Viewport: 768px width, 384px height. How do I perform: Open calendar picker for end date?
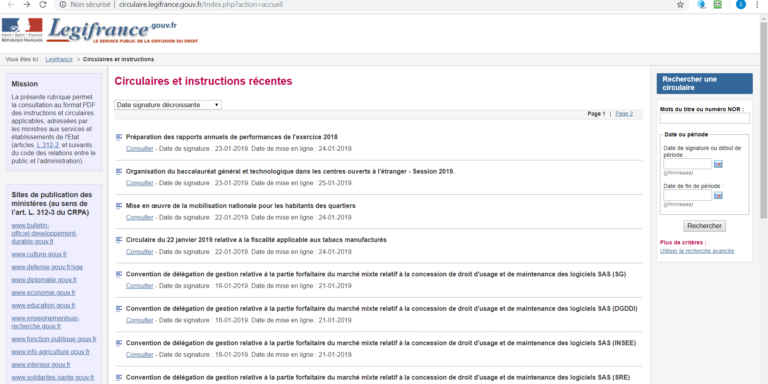(x=718, y=195)
